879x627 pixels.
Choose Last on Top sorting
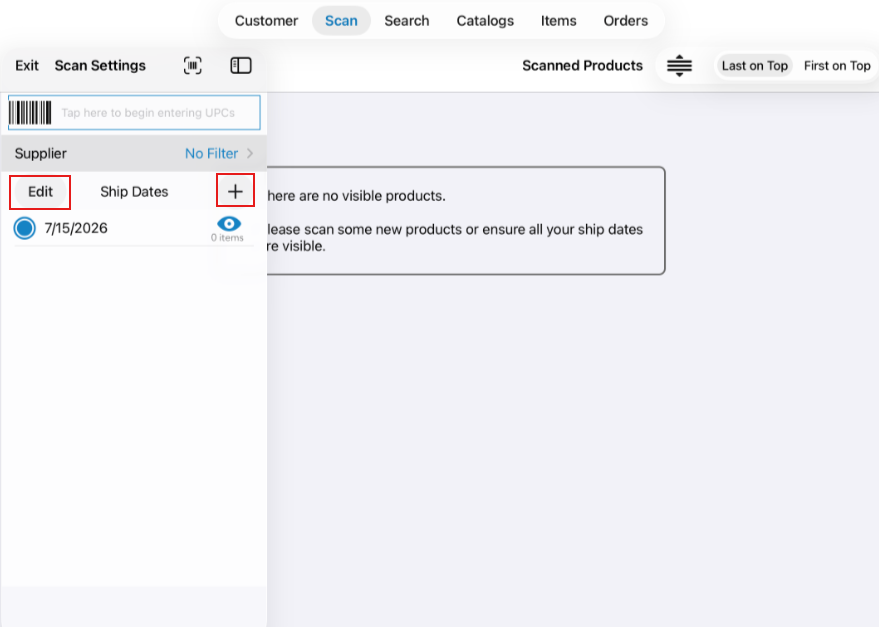(x=755, y=66)
